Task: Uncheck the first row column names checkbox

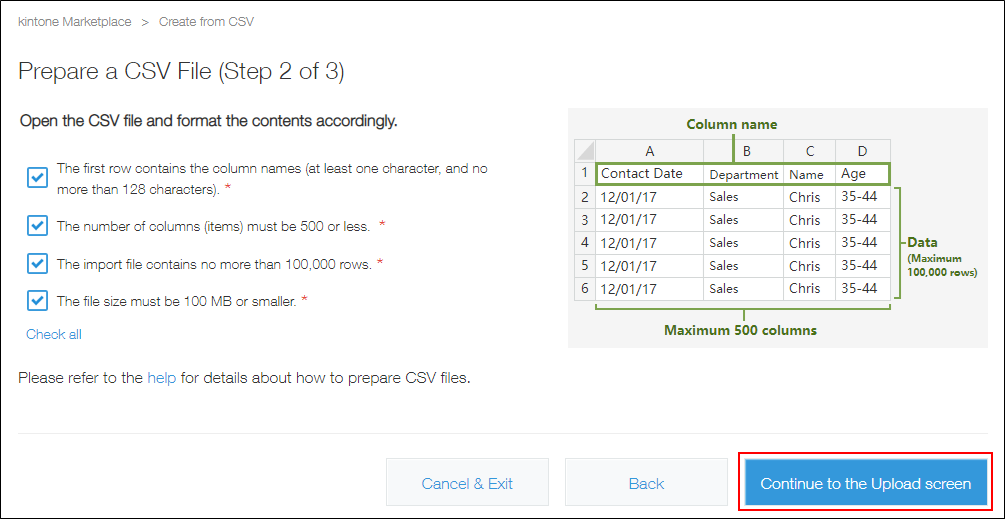Action: (37, 178)
